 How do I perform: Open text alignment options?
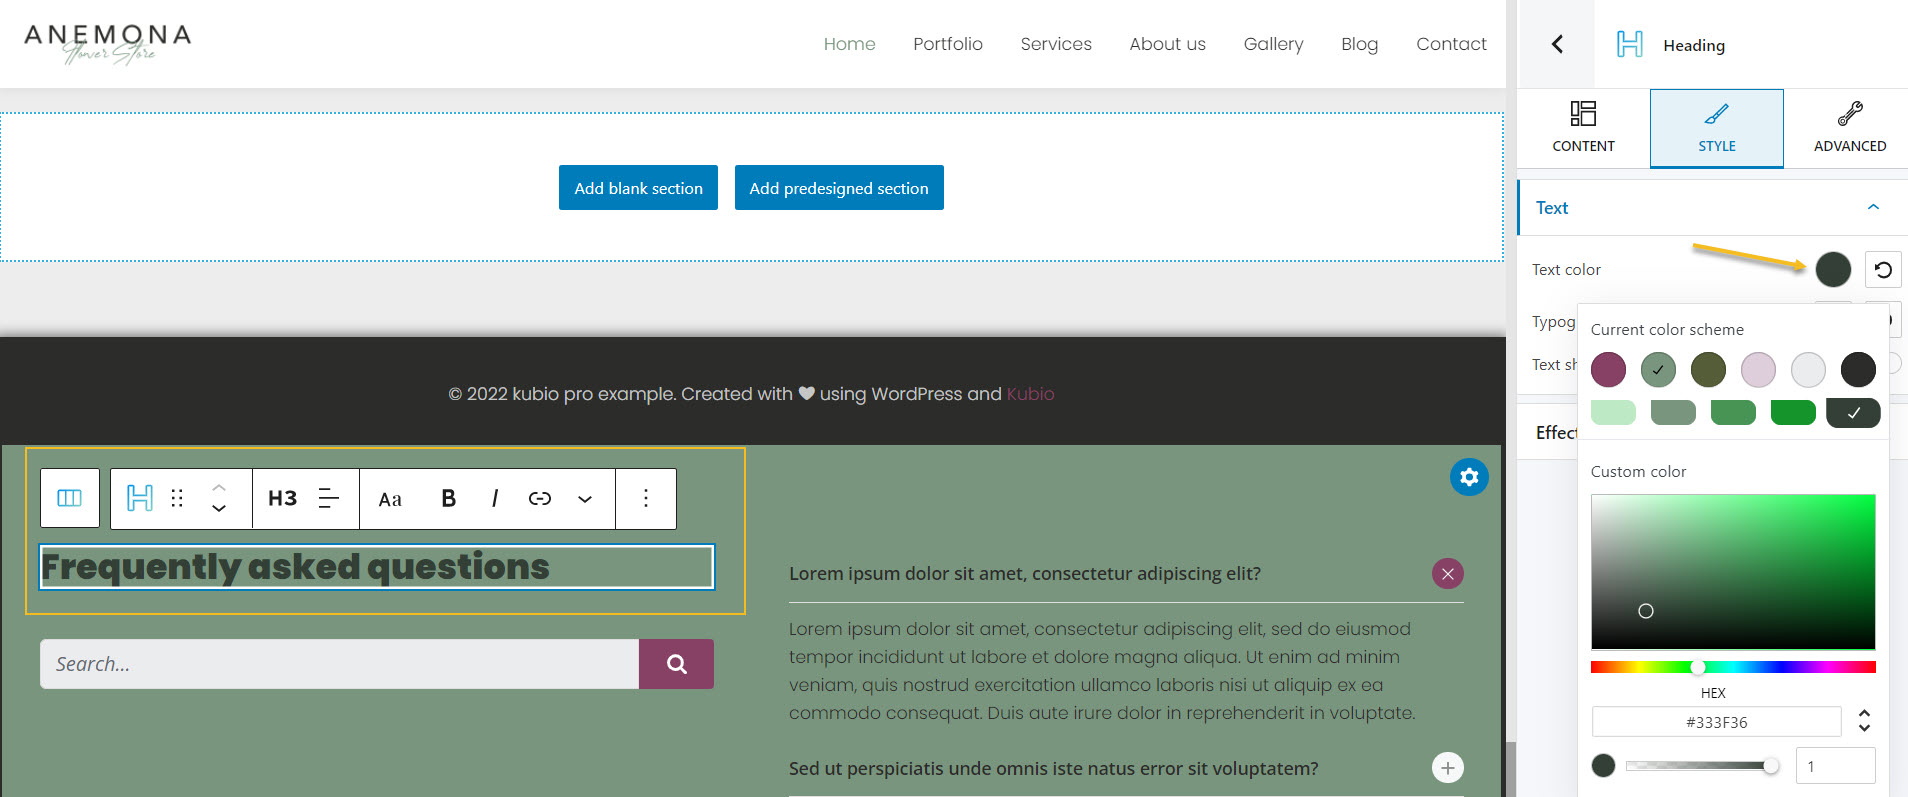point(329,498)
